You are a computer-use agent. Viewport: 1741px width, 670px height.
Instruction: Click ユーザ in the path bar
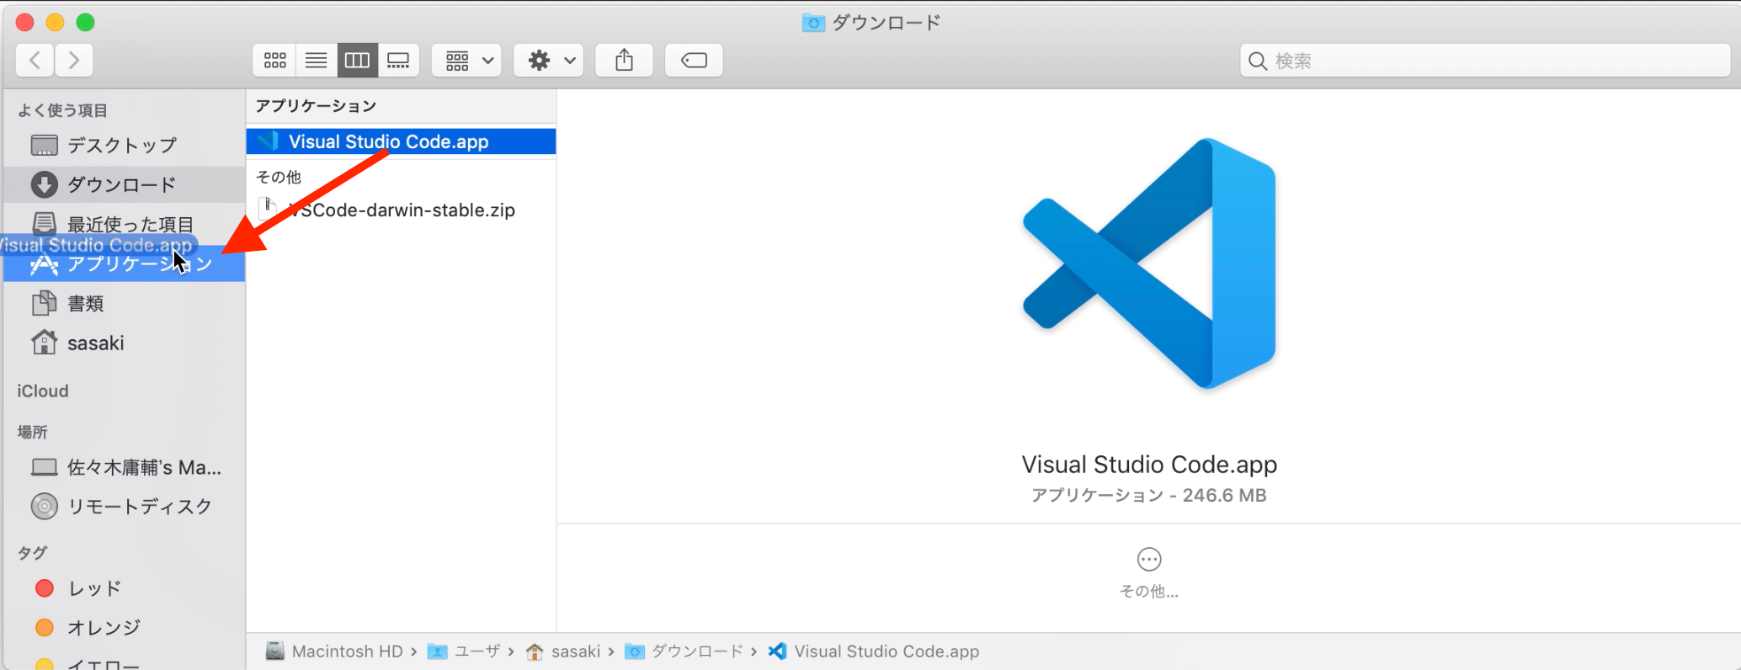point(464,651)
